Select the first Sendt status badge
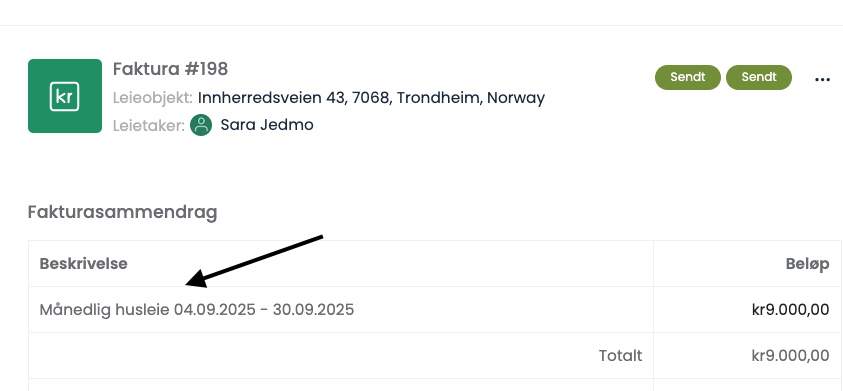Image resolution: width=843 pixels, height=391 pixels. pyautogui.click(x=688, y=77)
